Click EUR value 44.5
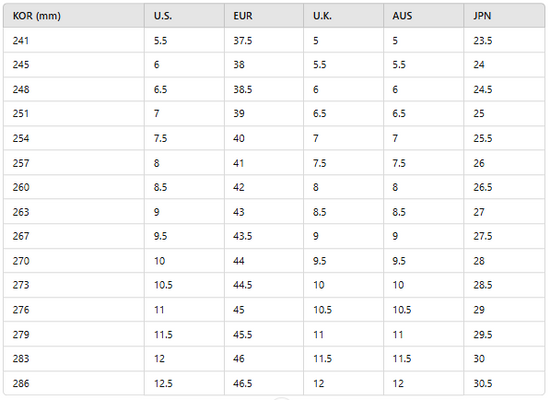 [264, 285]
